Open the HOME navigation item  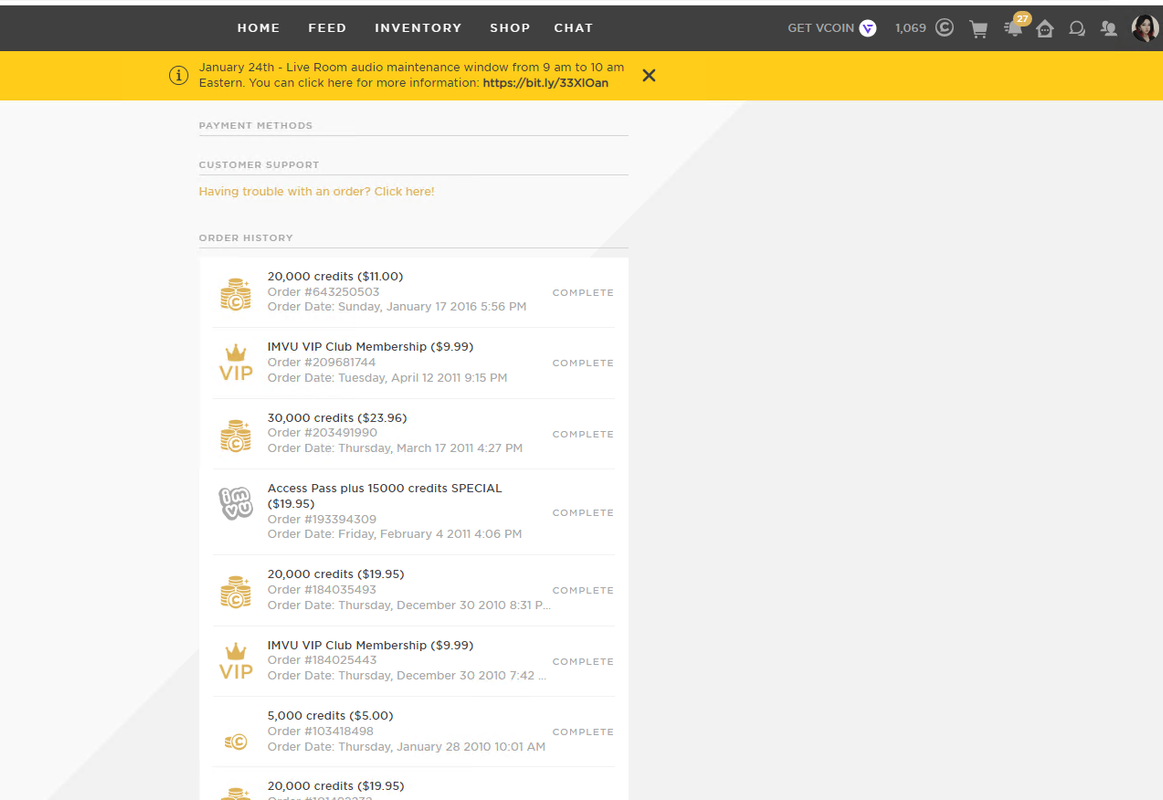(x=258, y=28)
